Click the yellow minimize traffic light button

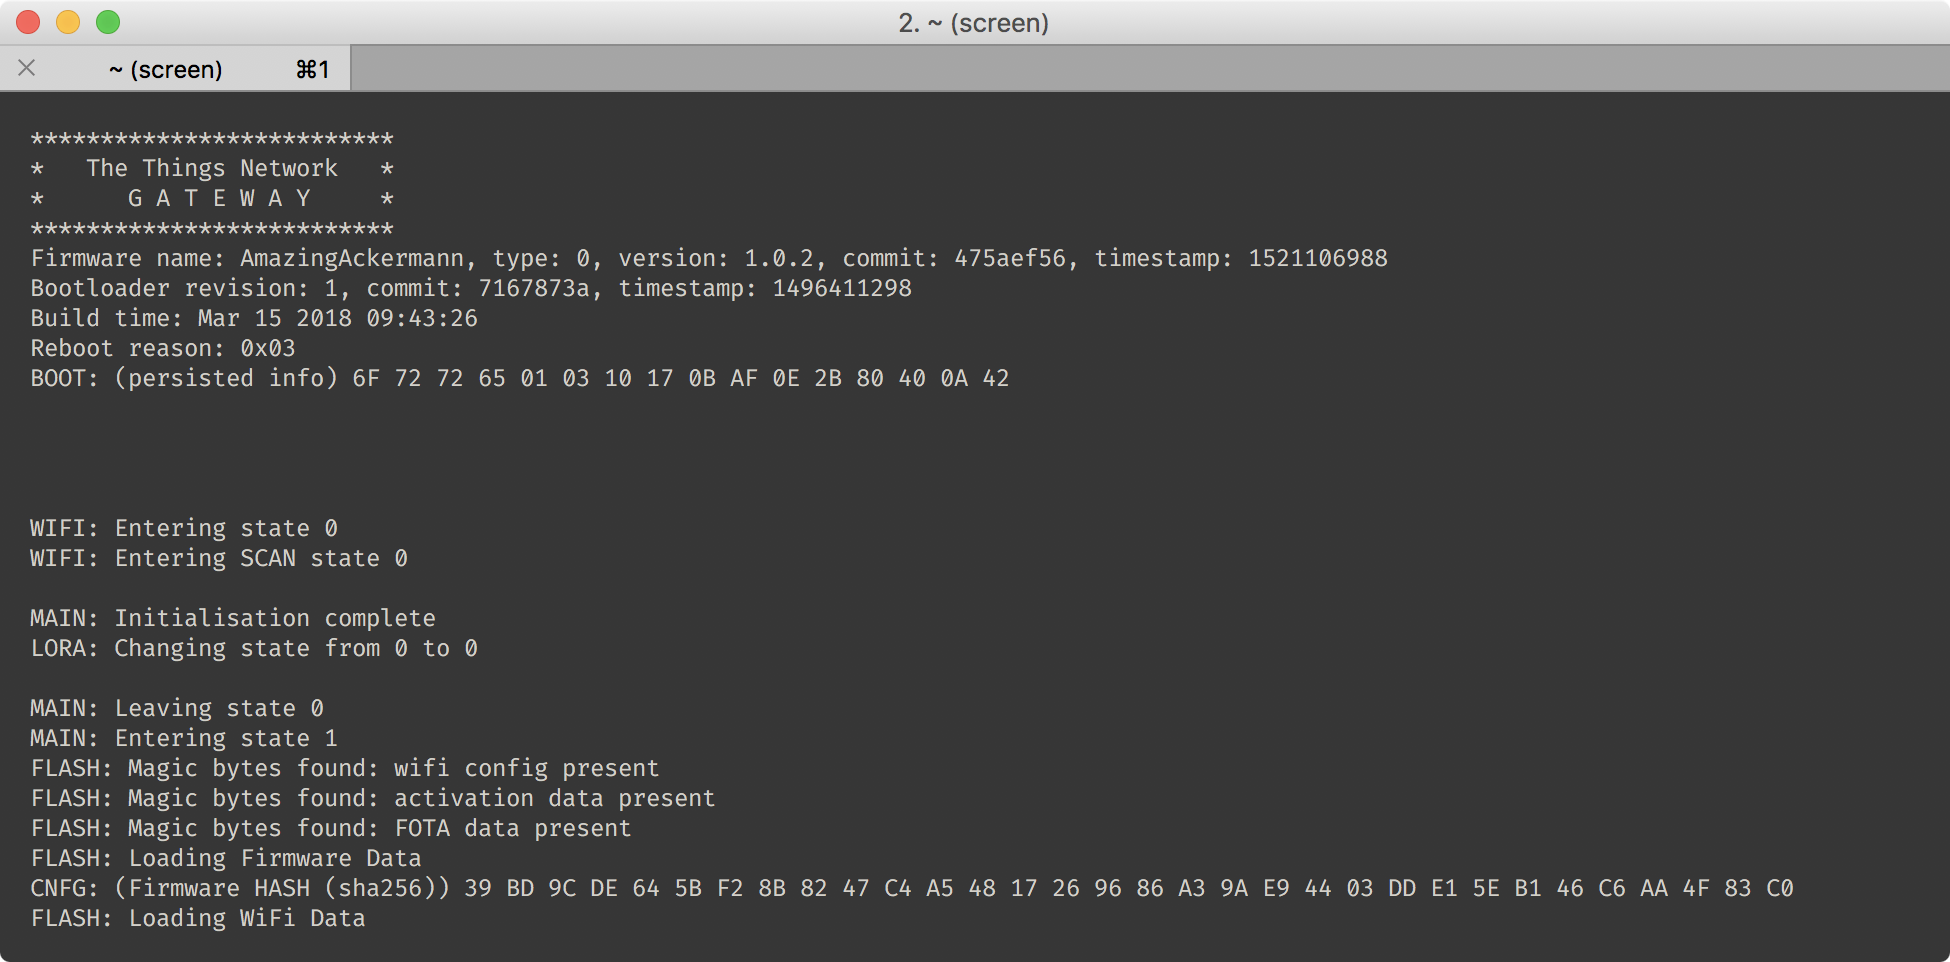point(67,21)
